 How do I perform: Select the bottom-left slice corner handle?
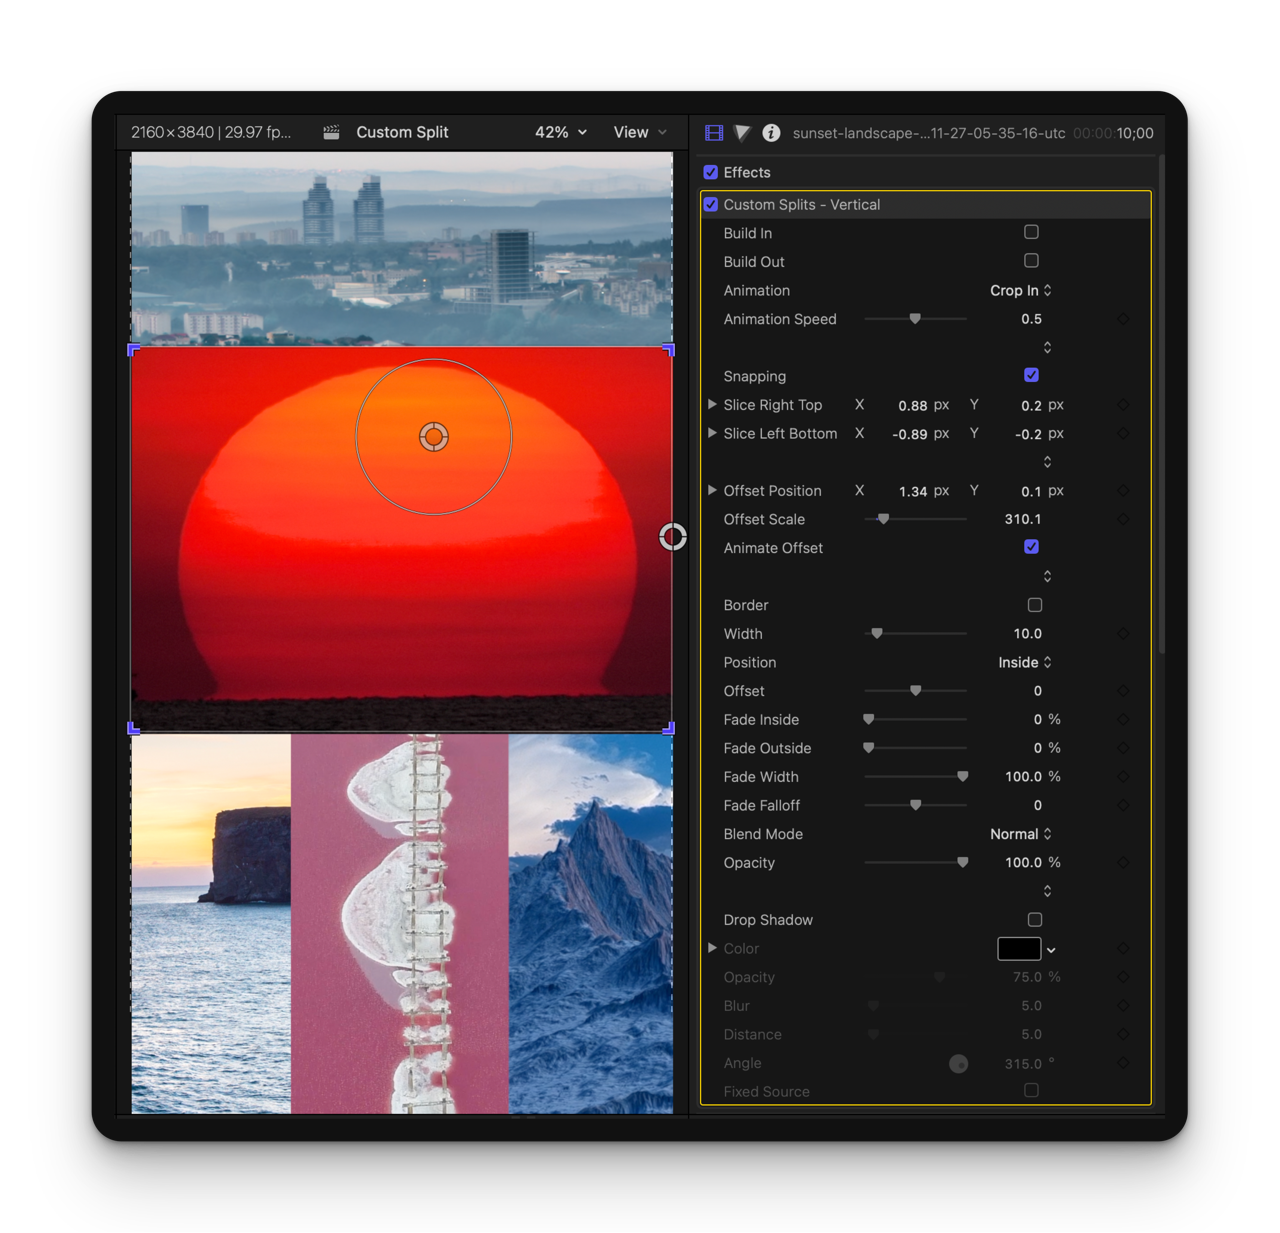[134, 729]
